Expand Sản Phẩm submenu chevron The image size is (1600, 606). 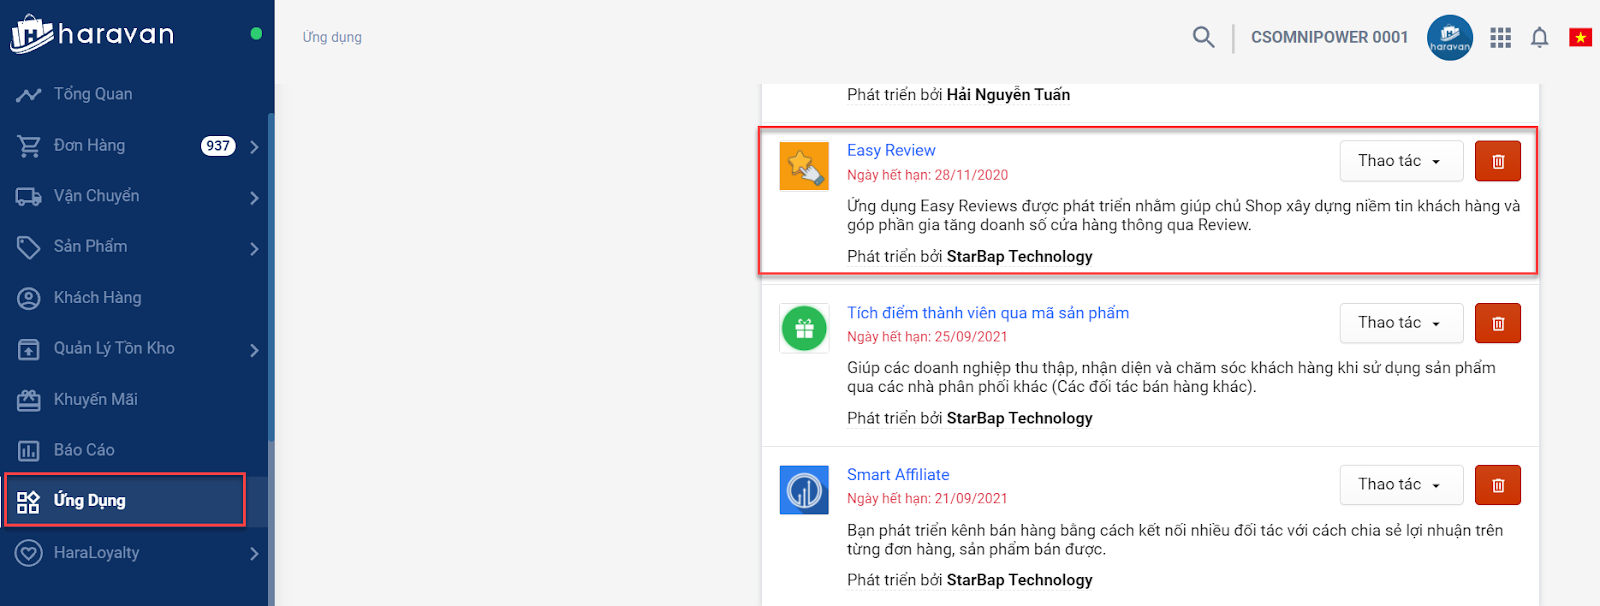click(x=254, y=249)
